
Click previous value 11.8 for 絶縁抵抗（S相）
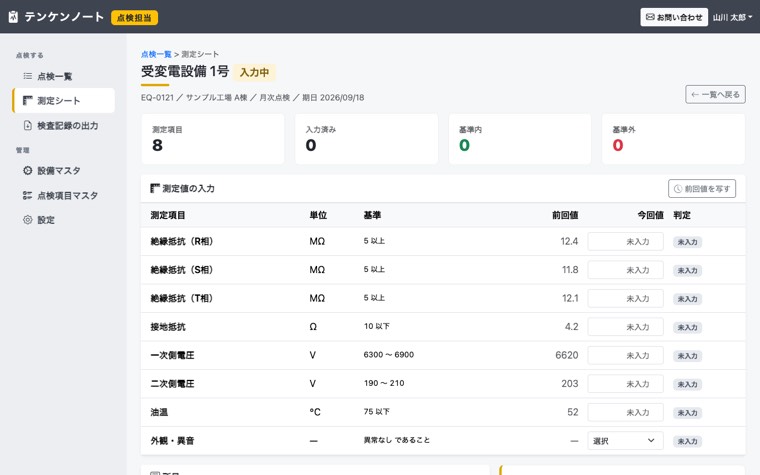(570, 270)
